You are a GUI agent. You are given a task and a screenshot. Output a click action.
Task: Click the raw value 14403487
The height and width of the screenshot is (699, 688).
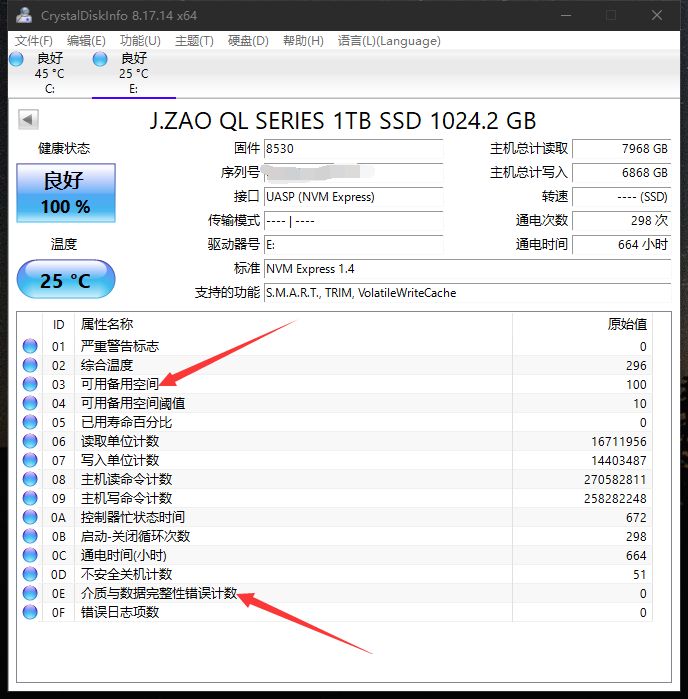pyautogui.click(x=619, y=461)
